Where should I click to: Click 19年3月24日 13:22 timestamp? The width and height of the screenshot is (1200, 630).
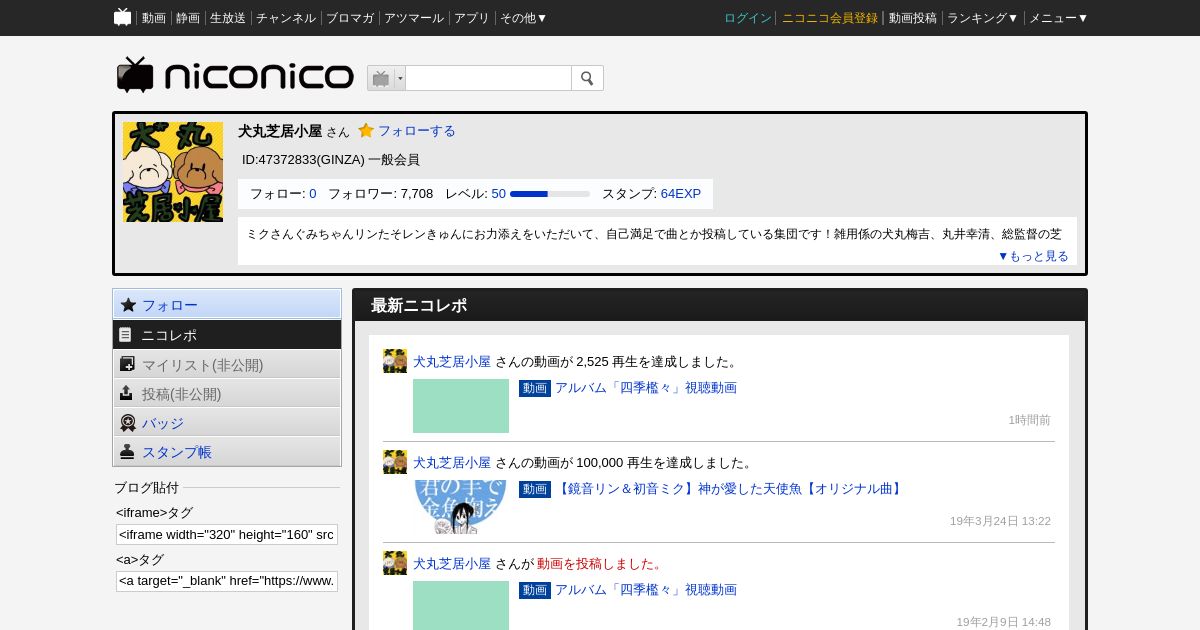[1000, 521]
